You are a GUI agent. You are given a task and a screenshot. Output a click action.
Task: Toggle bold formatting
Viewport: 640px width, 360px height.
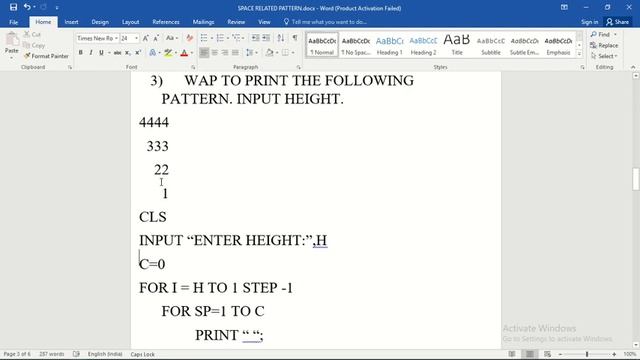click(80, 53)
